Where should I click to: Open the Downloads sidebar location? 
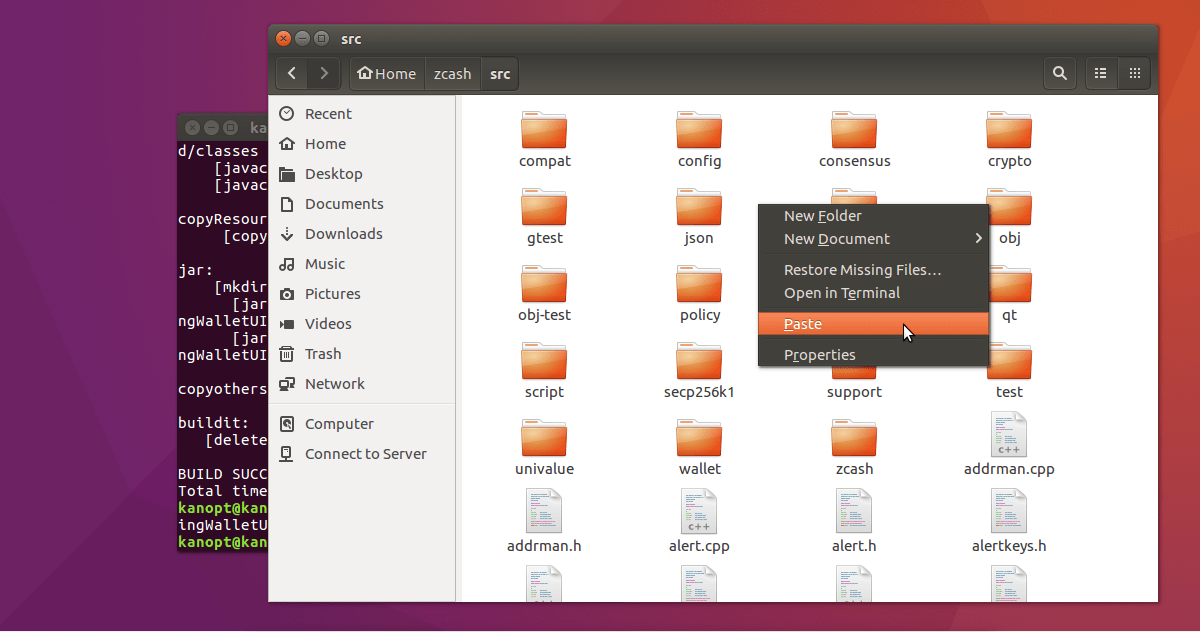click(343, 234)
